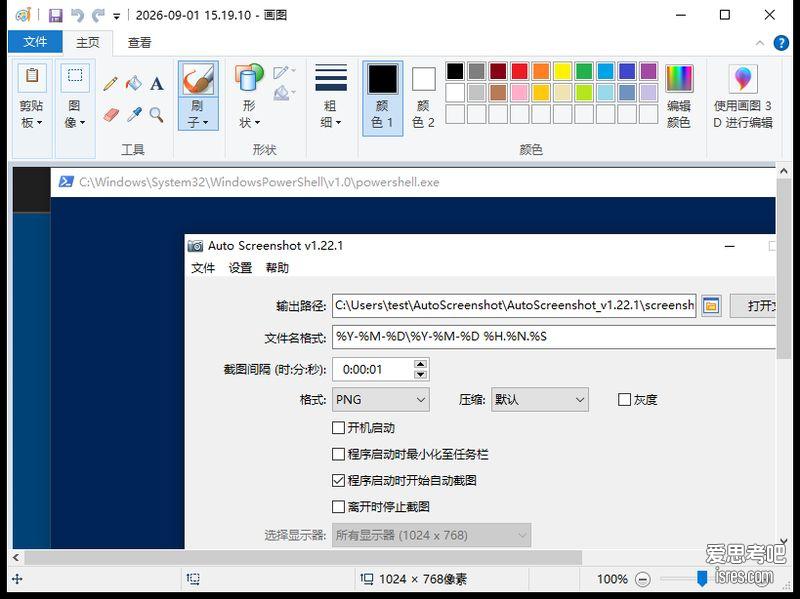Viewport: 800px width, 599px height.
Task: Click the Undo arrow in title bar
Action: click(77, 15)
